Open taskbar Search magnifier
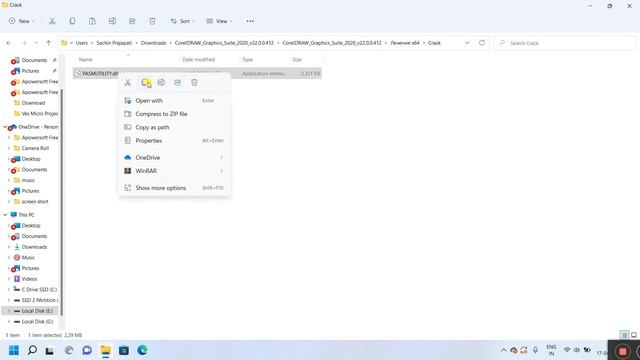 (32, 350)
